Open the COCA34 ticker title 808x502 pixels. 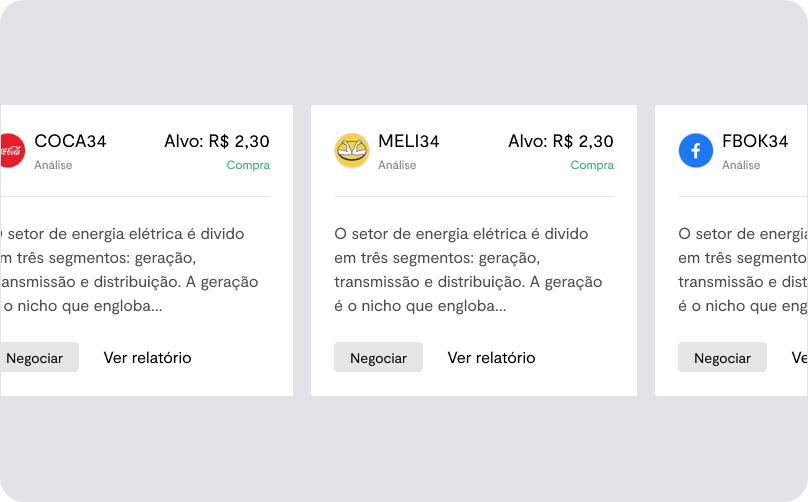click(70, 141)
